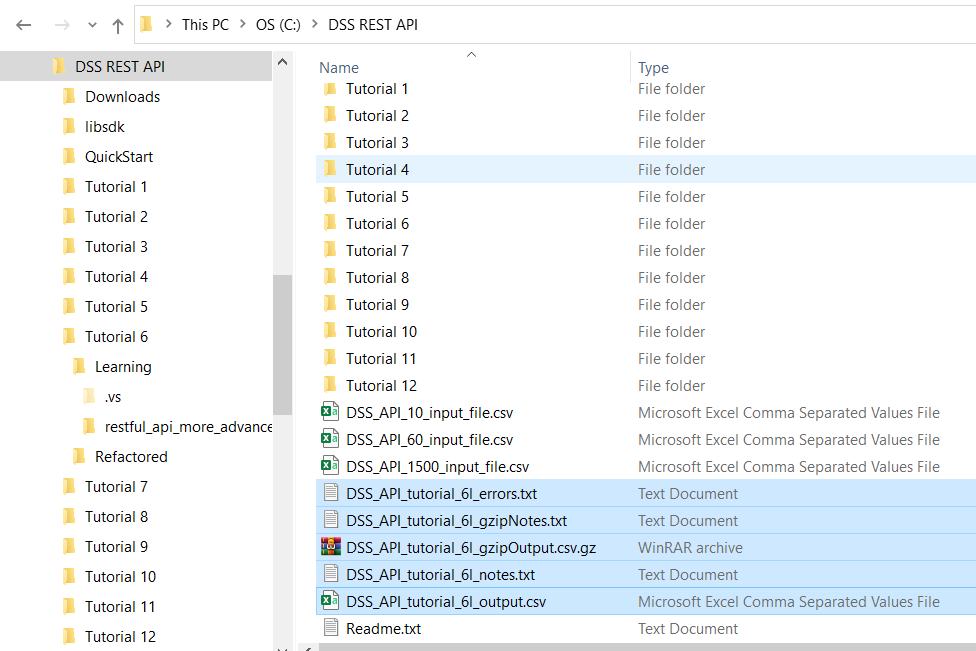
Task: Select Tutorial 12 folder in file list
Action: [x=381, y=386]
